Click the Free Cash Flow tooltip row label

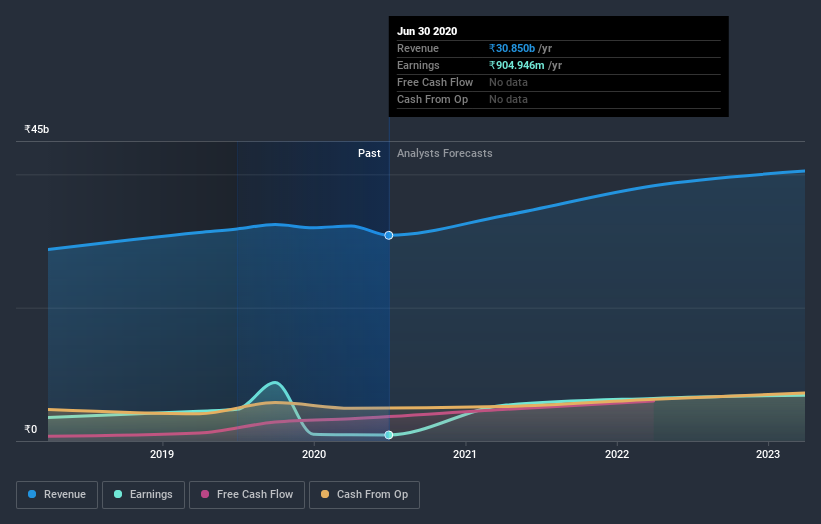tap(435, 82)
